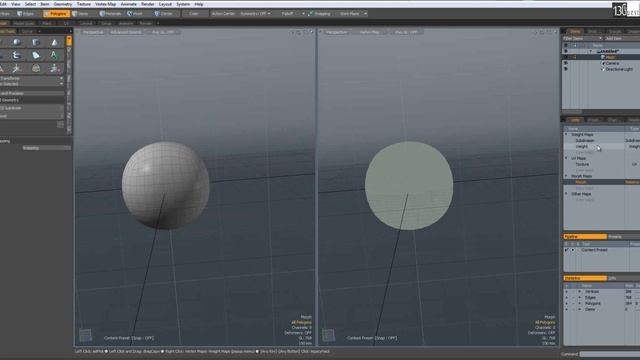Click the Items selection mode icon
The image size is (640, 360).
74,13
